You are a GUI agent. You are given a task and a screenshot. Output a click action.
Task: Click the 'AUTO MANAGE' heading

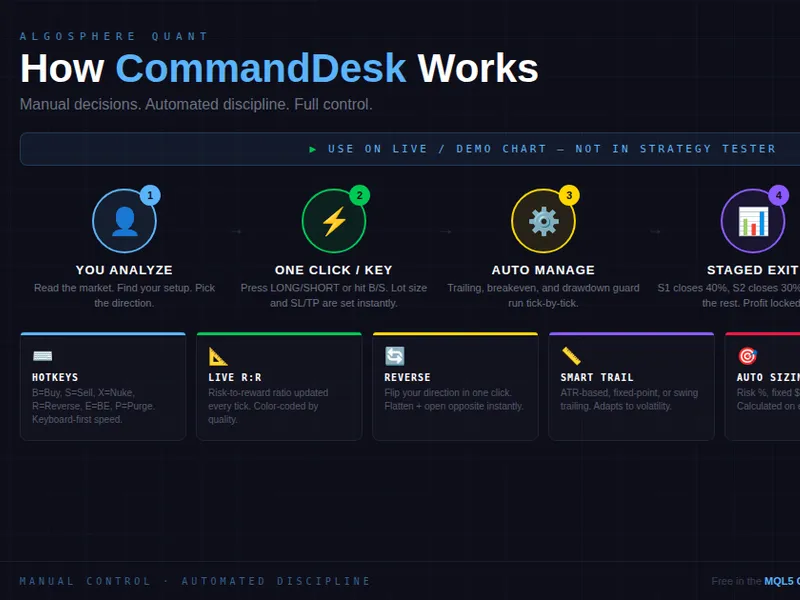click(x=543, y=270)
